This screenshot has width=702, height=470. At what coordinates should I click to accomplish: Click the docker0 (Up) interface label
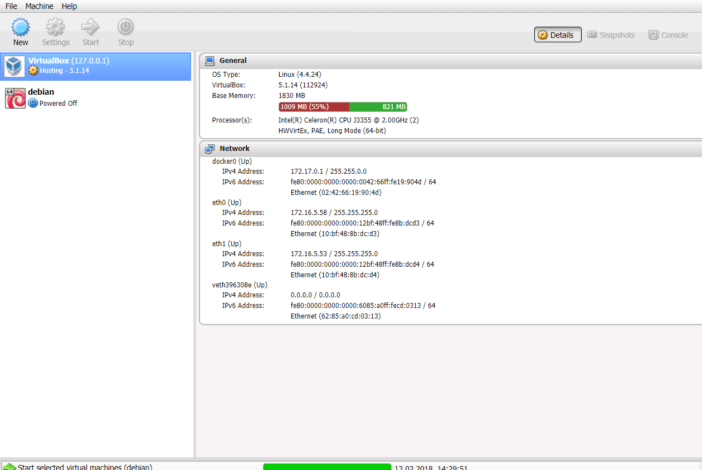(x=232, y=161)
